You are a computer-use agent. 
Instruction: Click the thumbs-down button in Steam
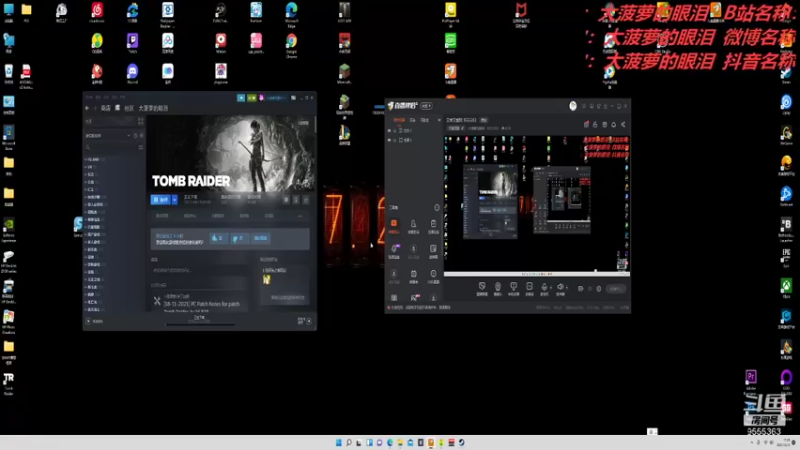click(x=239, y=238)
